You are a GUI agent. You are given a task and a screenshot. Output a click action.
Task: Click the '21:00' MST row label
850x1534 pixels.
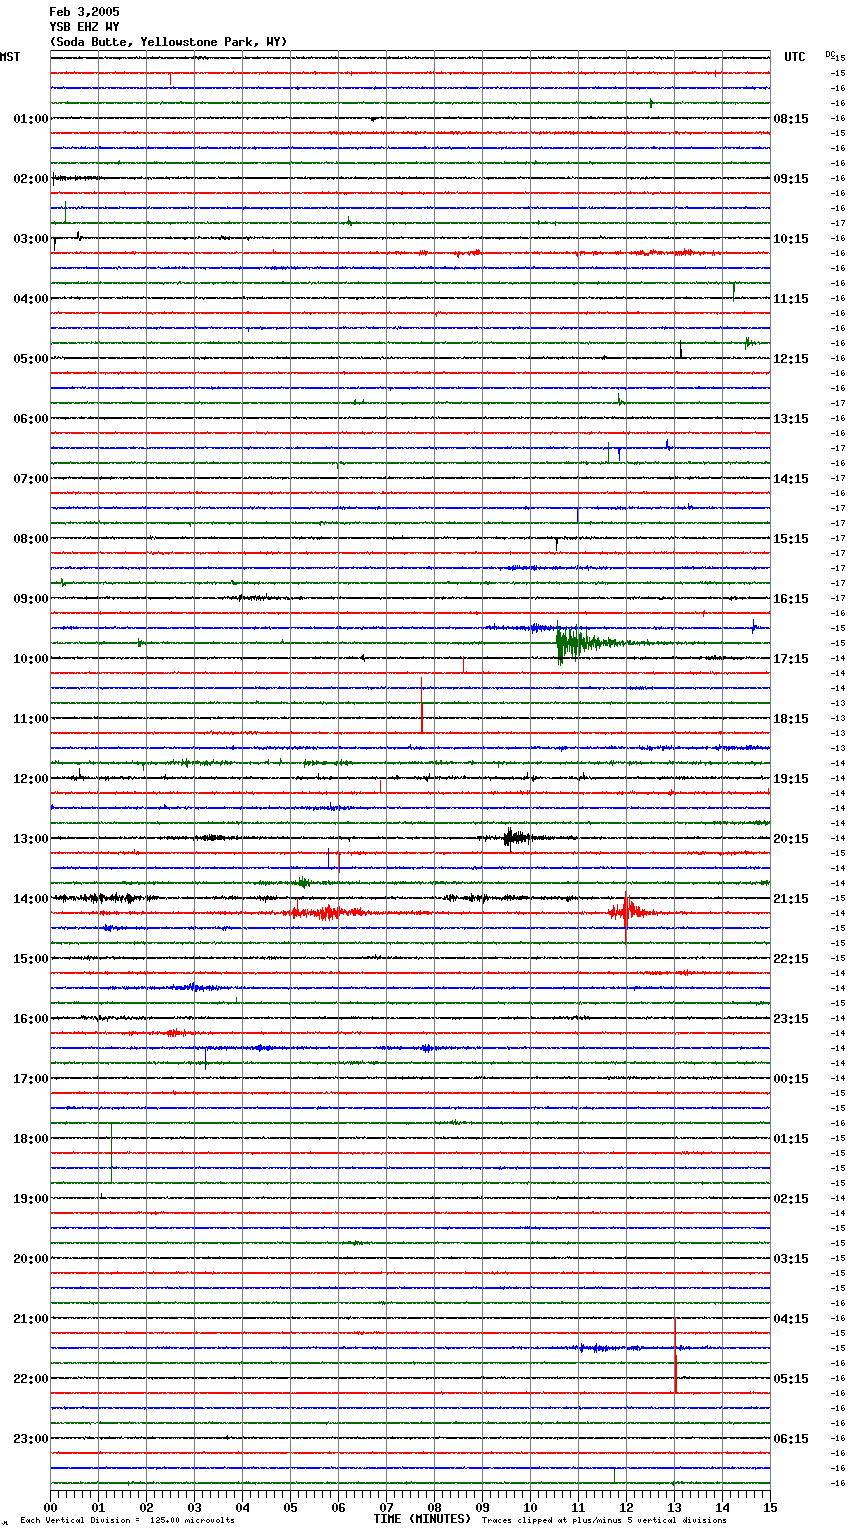31,1319
